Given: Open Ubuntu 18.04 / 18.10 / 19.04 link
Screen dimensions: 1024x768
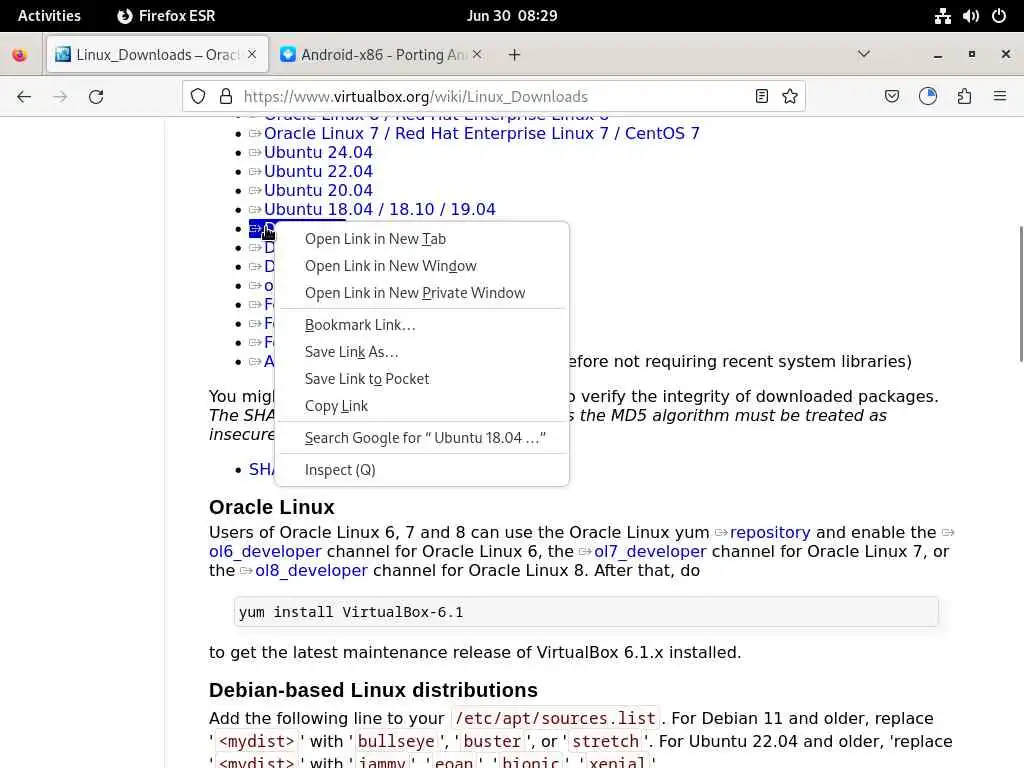Looking at the screenshot, I should click(379, 209).
